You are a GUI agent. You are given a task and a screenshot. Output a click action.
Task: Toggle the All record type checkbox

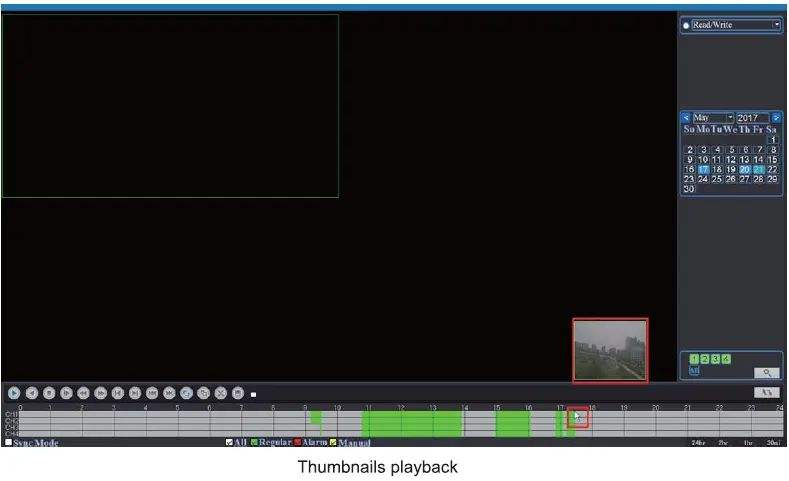pyautogui.click(x=229, y=442)
